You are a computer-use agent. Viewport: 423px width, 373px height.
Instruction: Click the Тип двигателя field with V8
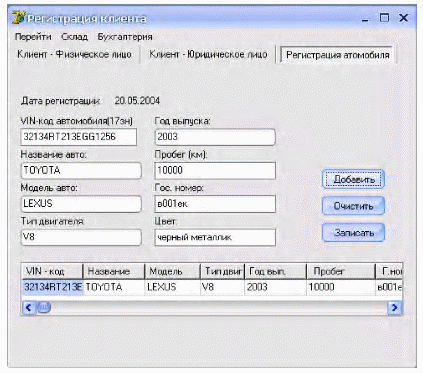(x=81, y=237)
